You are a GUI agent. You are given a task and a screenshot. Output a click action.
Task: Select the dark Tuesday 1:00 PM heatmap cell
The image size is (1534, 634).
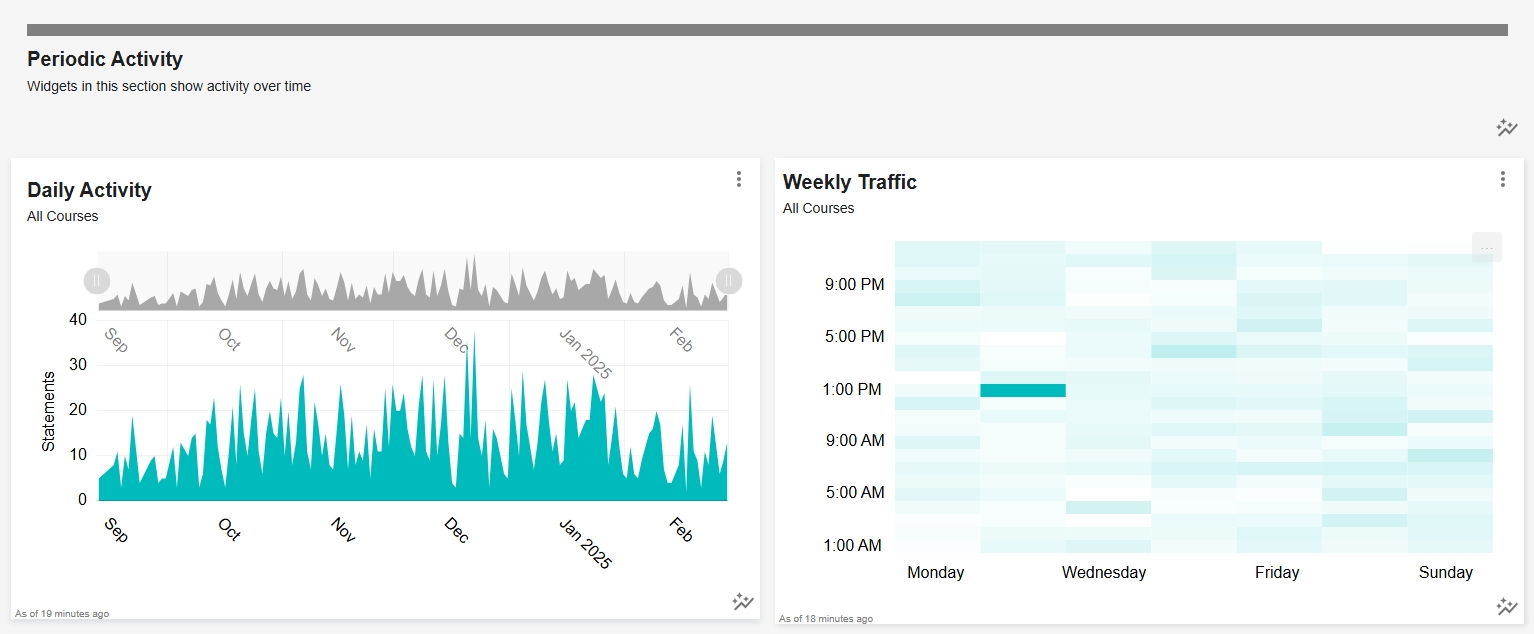[1023, 390]
